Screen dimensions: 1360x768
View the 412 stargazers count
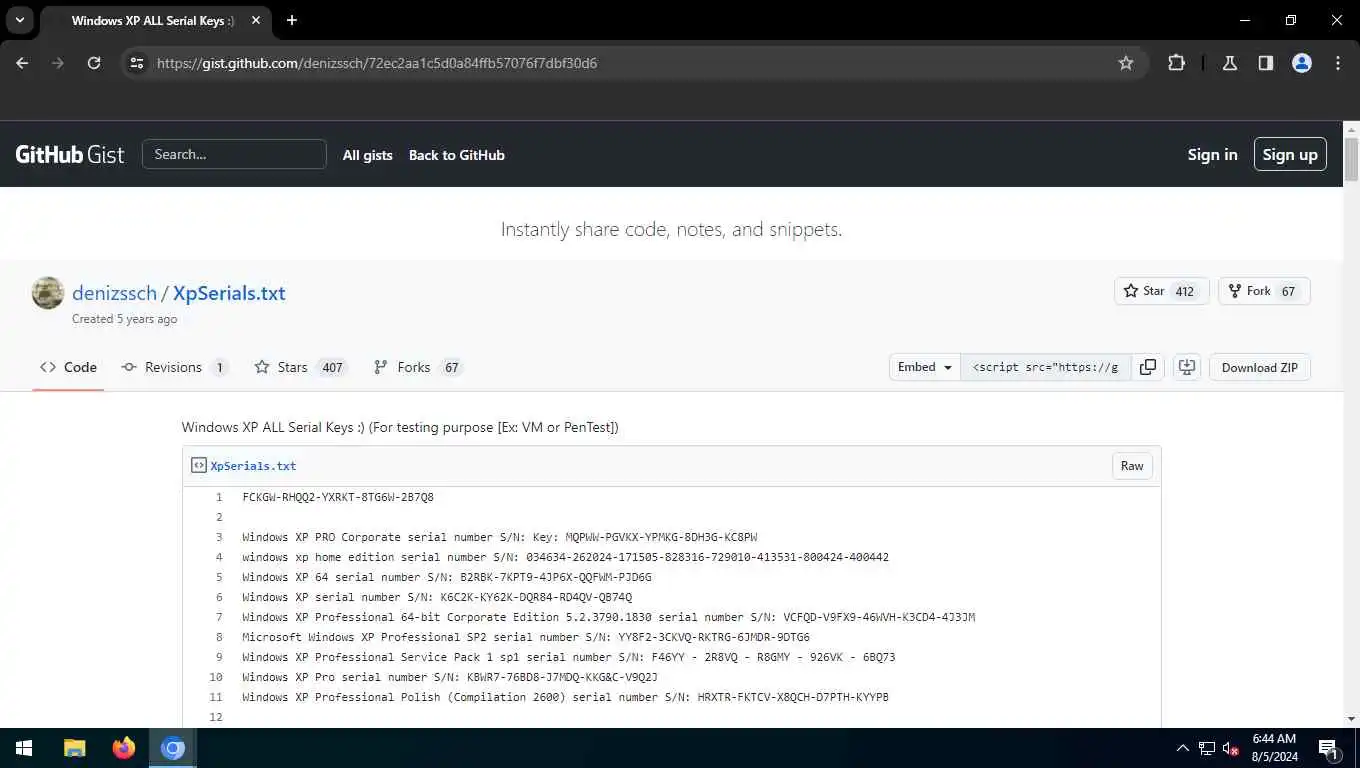pos(1185,291)
